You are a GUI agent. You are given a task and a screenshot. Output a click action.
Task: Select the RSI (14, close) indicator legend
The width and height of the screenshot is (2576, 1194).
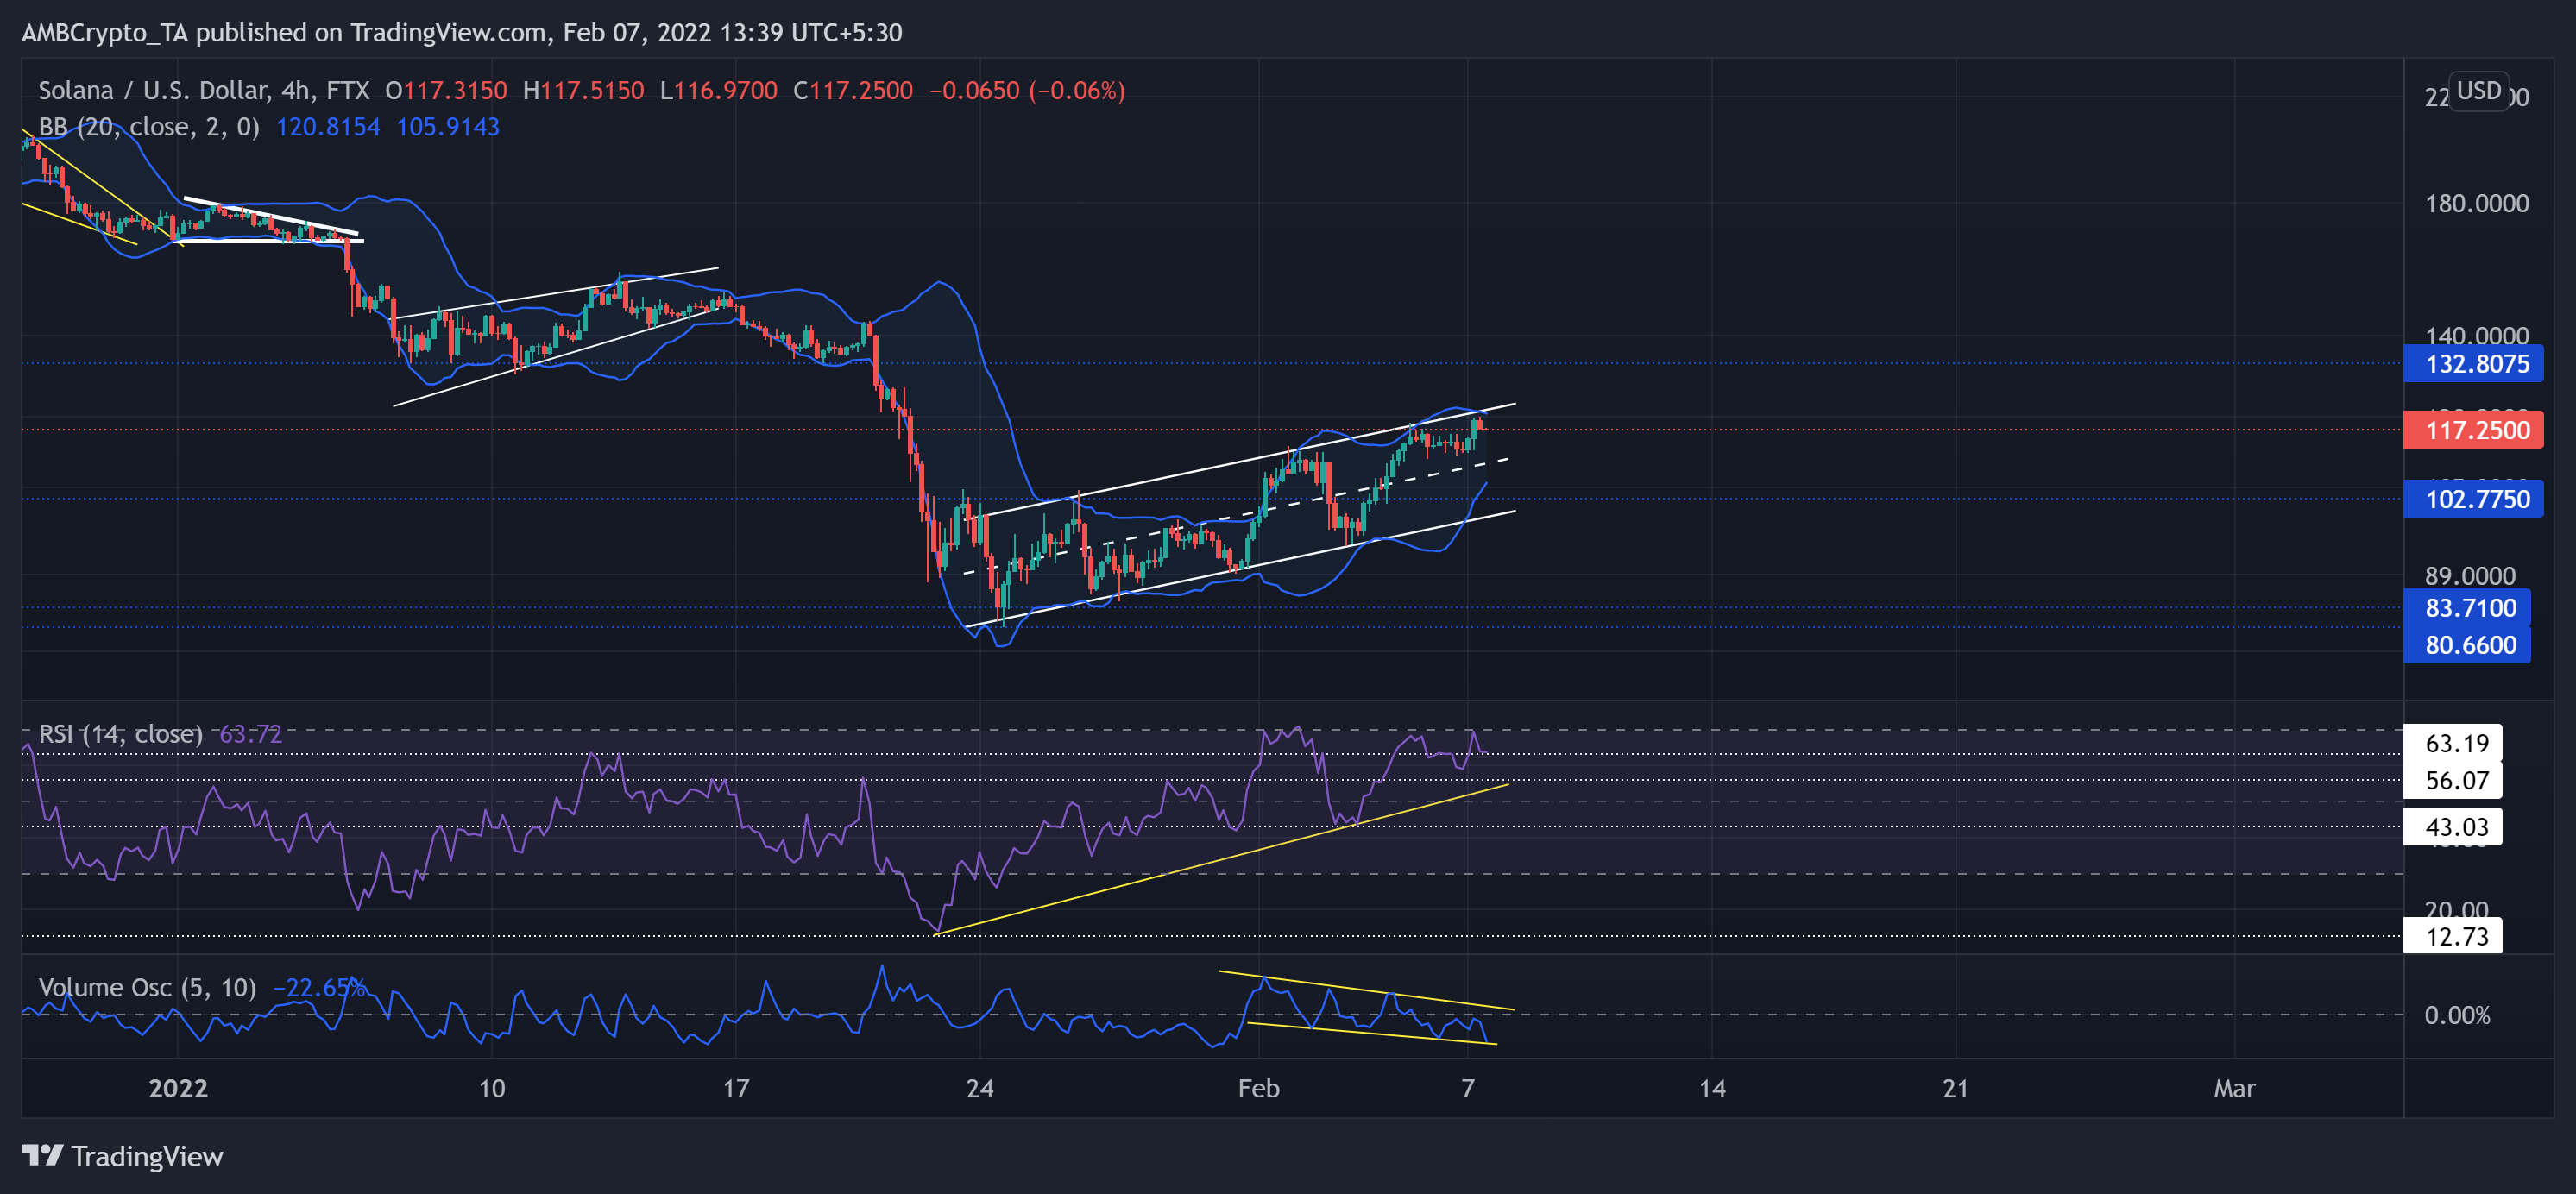pyautogui.click(x=120, y=734)
